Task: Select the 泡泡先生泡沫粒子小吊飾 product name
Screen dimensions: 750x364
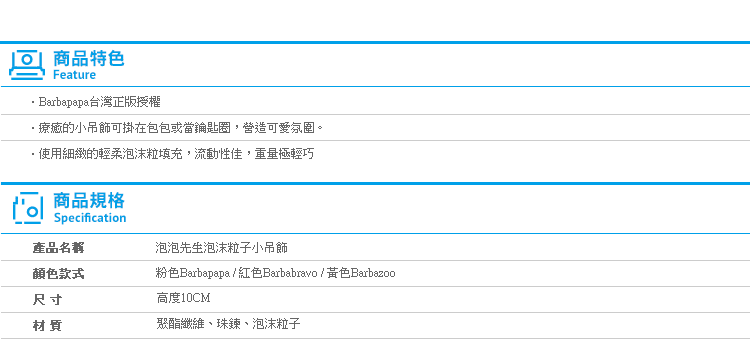Action: click(x=221, y=248)
